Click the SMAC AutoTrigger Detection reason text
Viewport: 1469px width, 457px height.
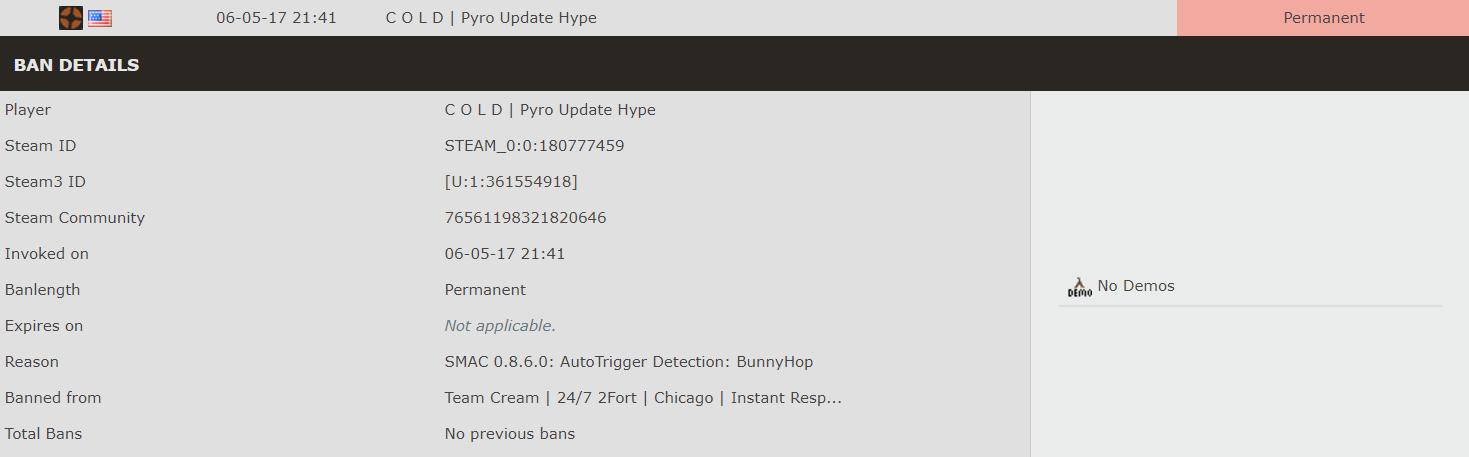[x=629, y=362]
